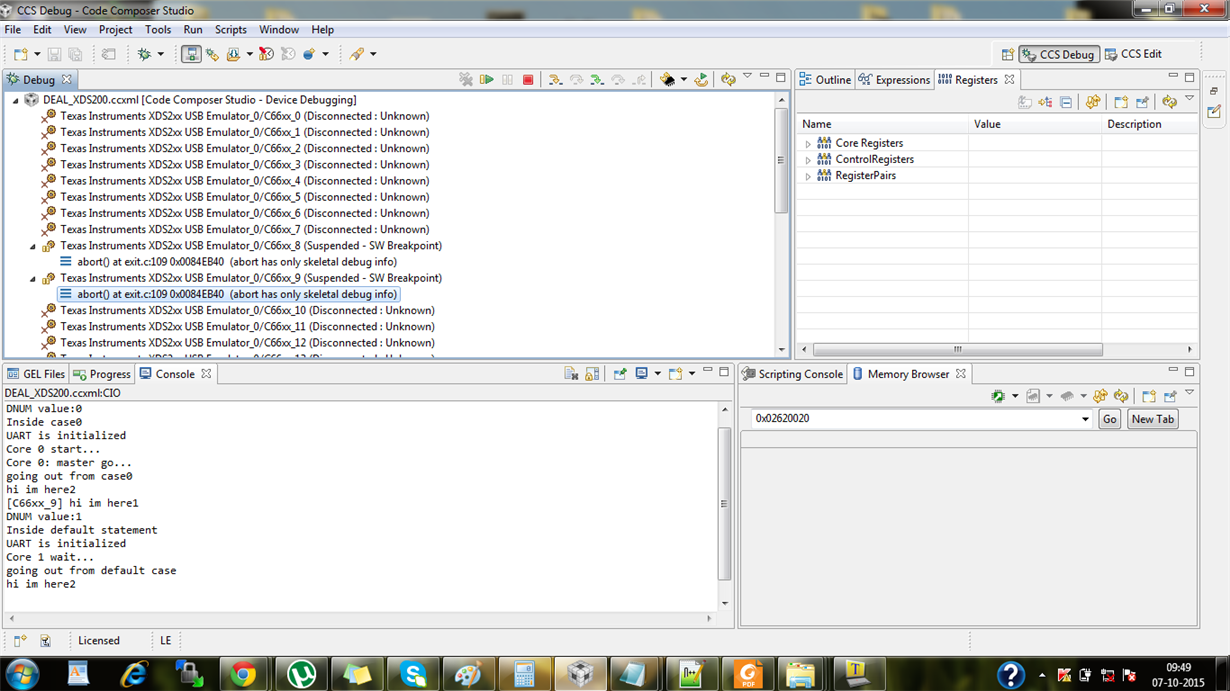Open the Run menu

point(193,30)
